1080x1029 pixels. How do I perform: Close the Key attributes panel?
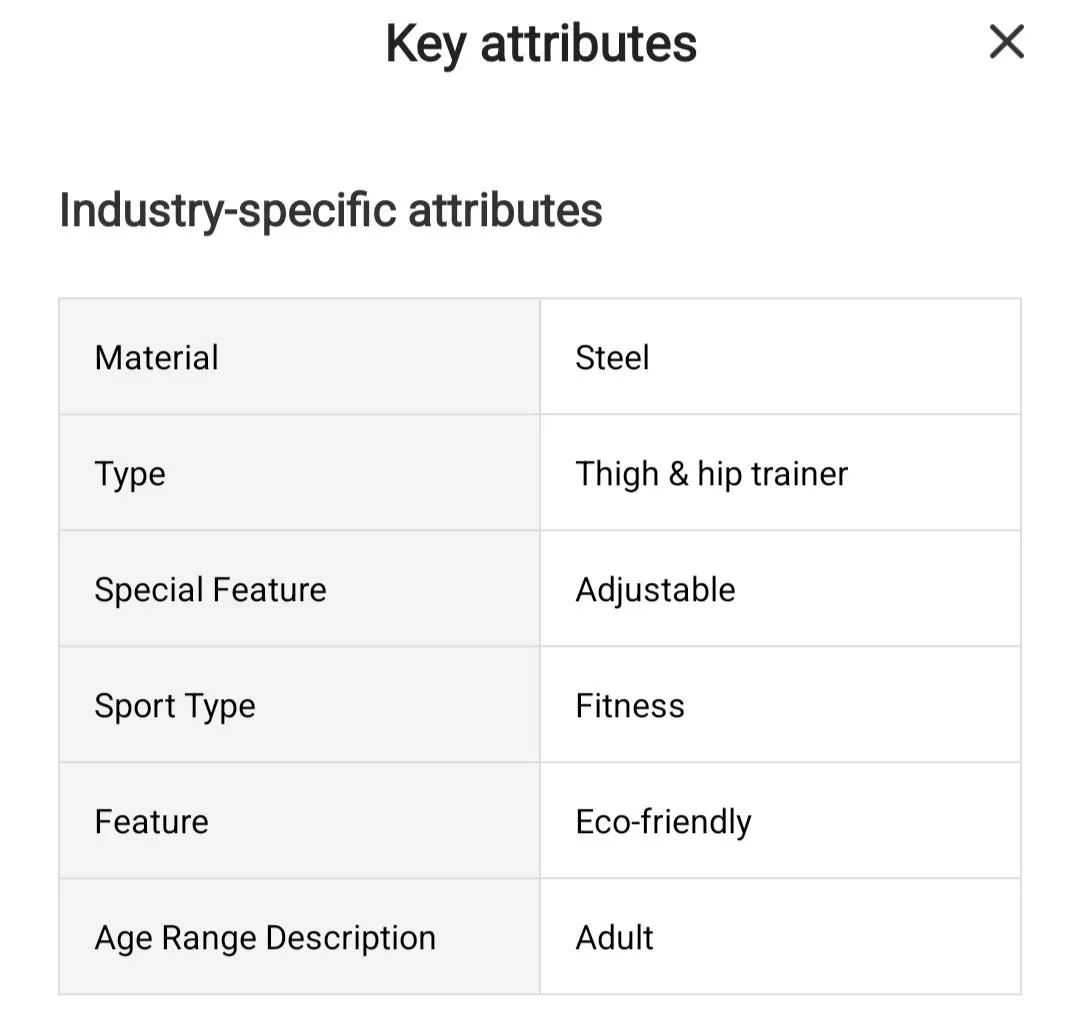click(1006, 43)
